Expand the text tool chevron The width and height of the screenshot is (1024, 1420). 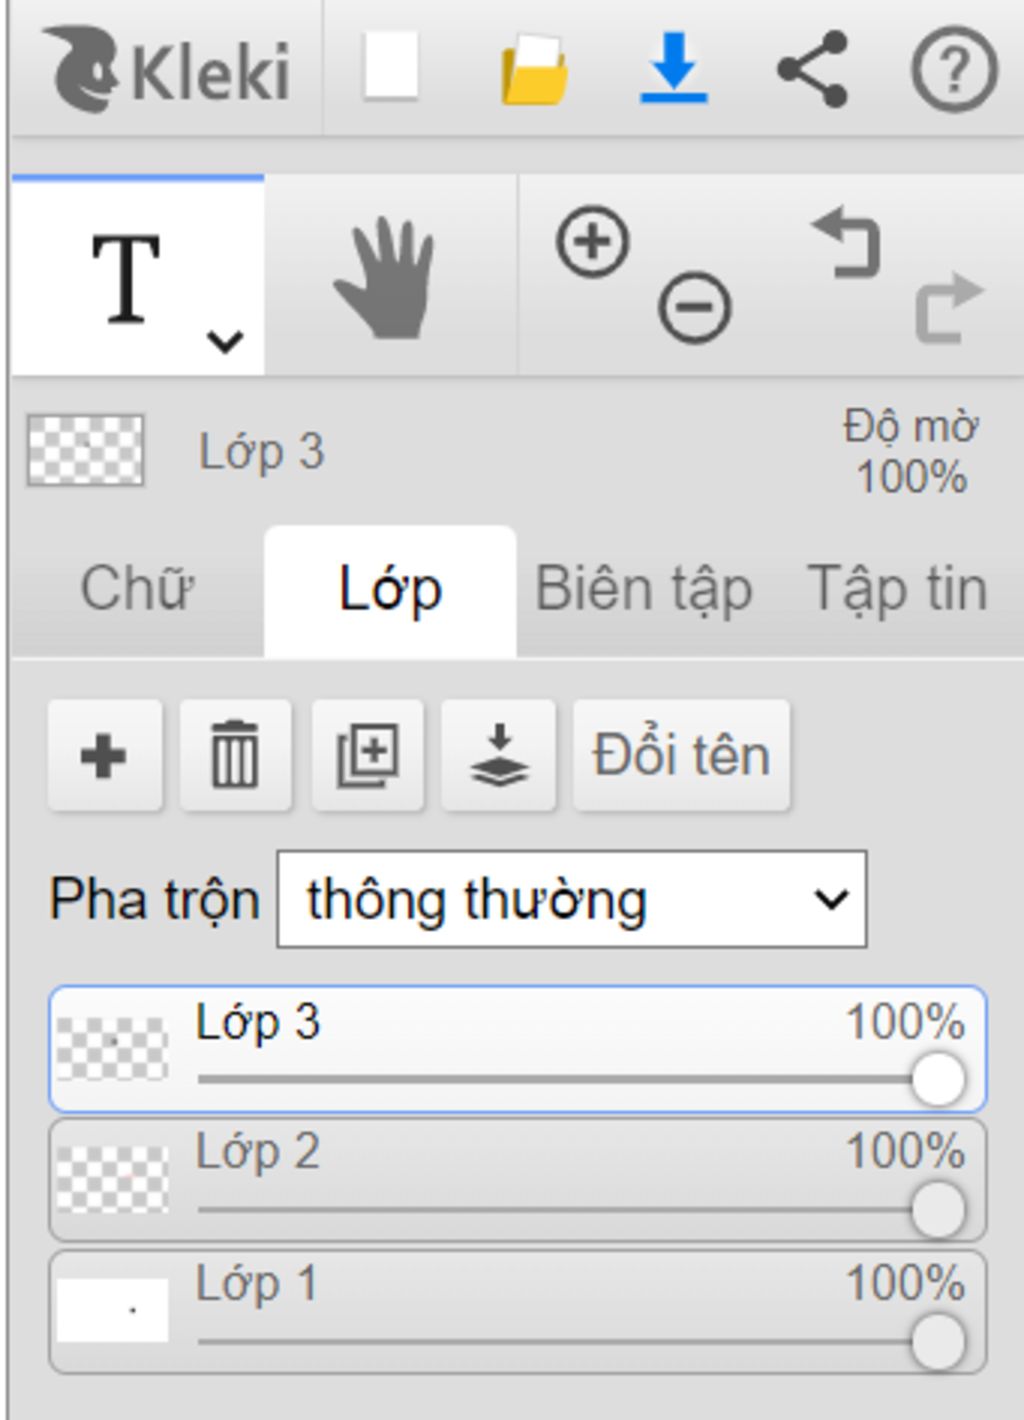point(225,342)
